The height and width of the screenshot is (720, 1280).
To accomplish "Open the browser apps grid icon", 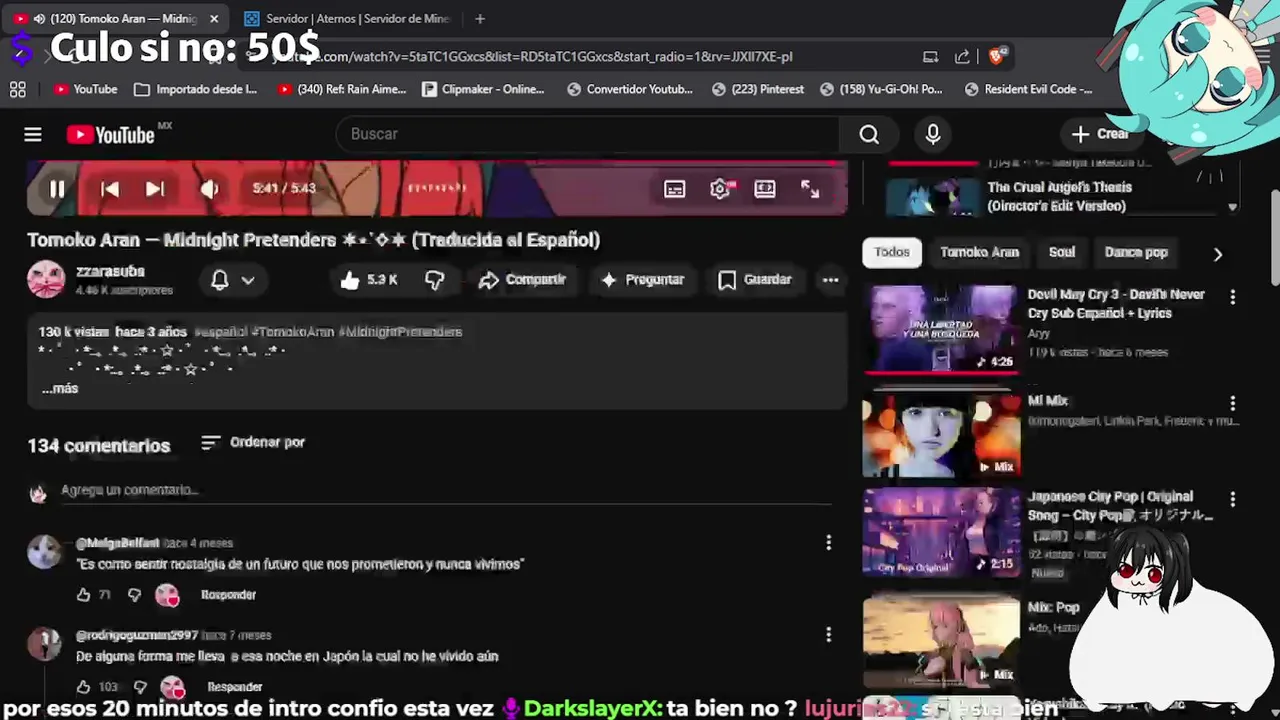I will [x=18, y=89].
